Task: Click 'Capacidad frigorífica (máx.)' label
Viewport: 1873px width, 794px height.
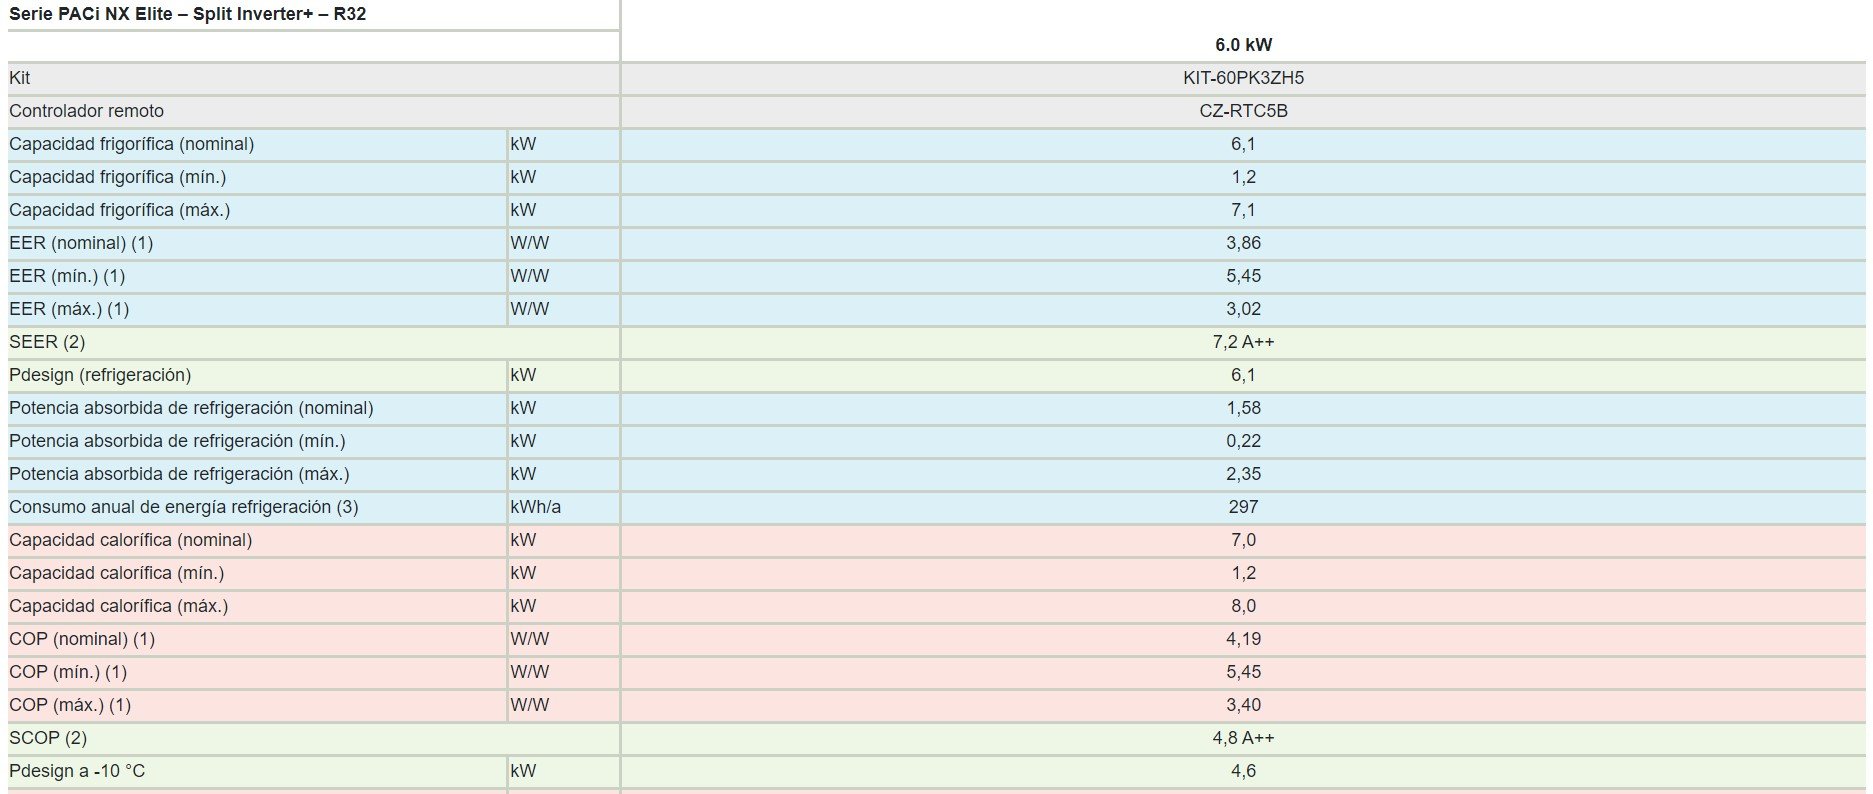Action: (x=119, y=210)
